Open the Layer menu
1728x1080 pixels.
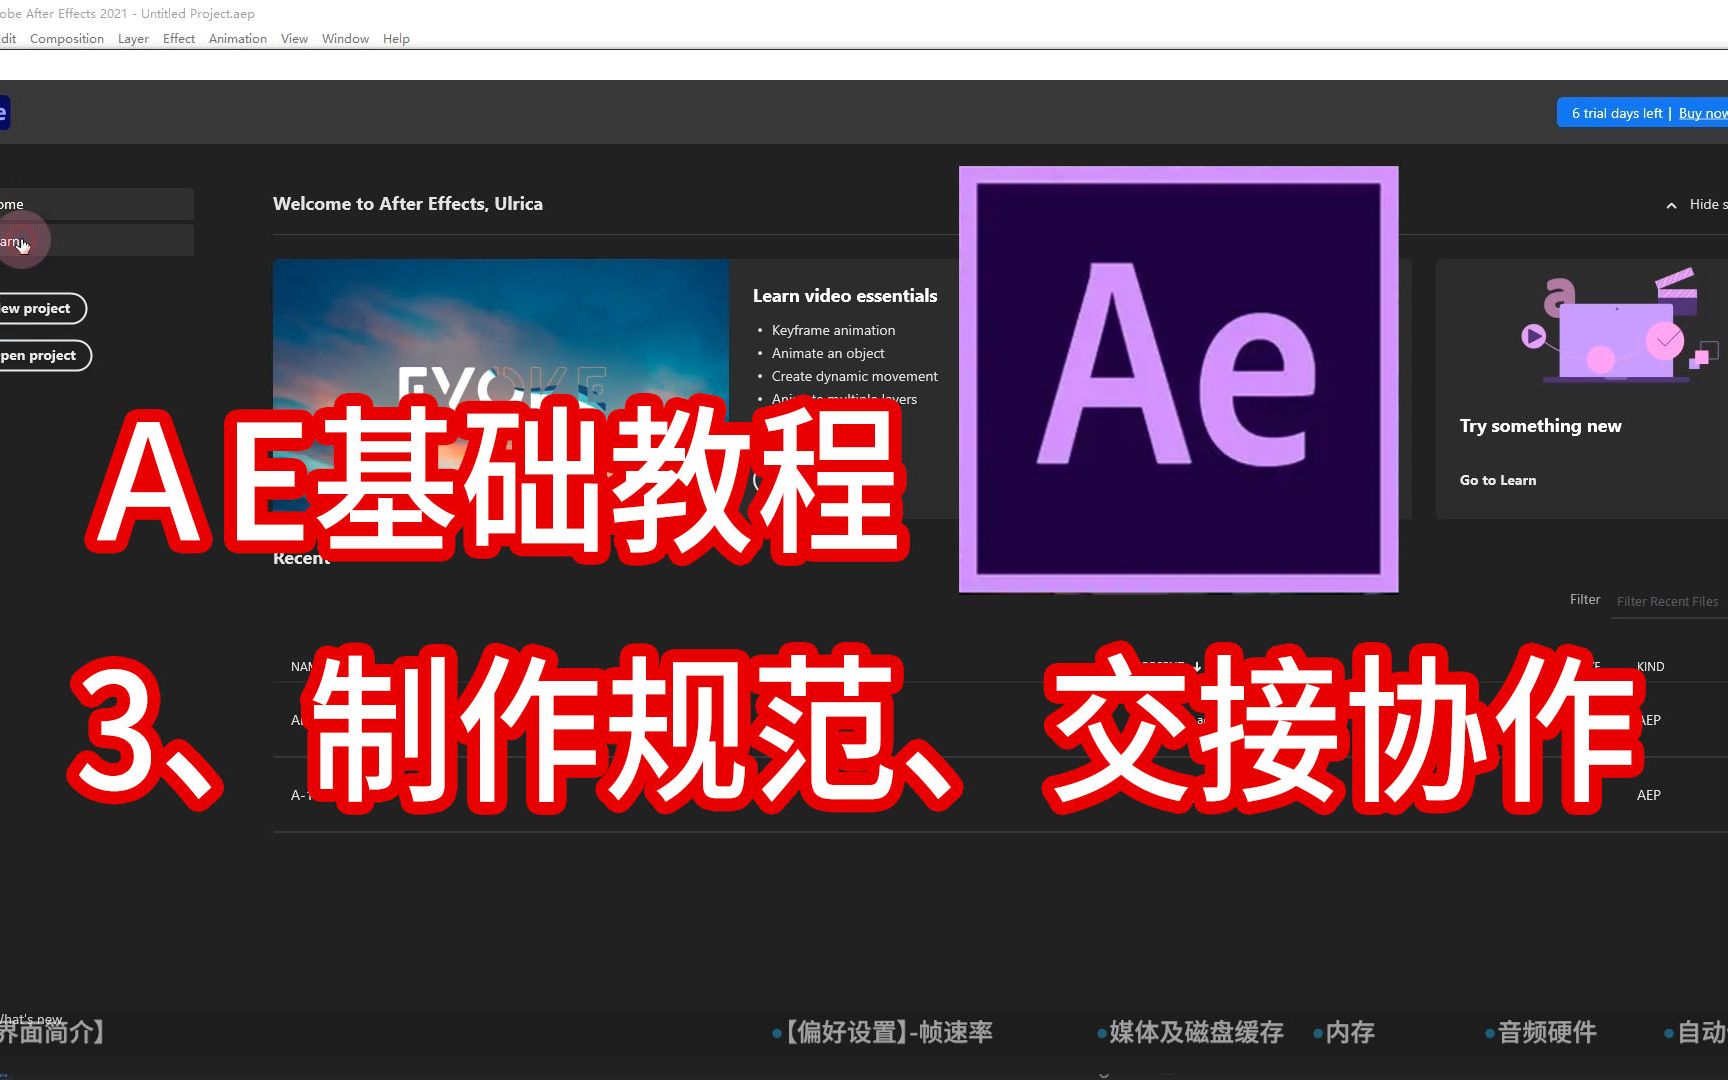pyautogui.click(x=133, y=39)
